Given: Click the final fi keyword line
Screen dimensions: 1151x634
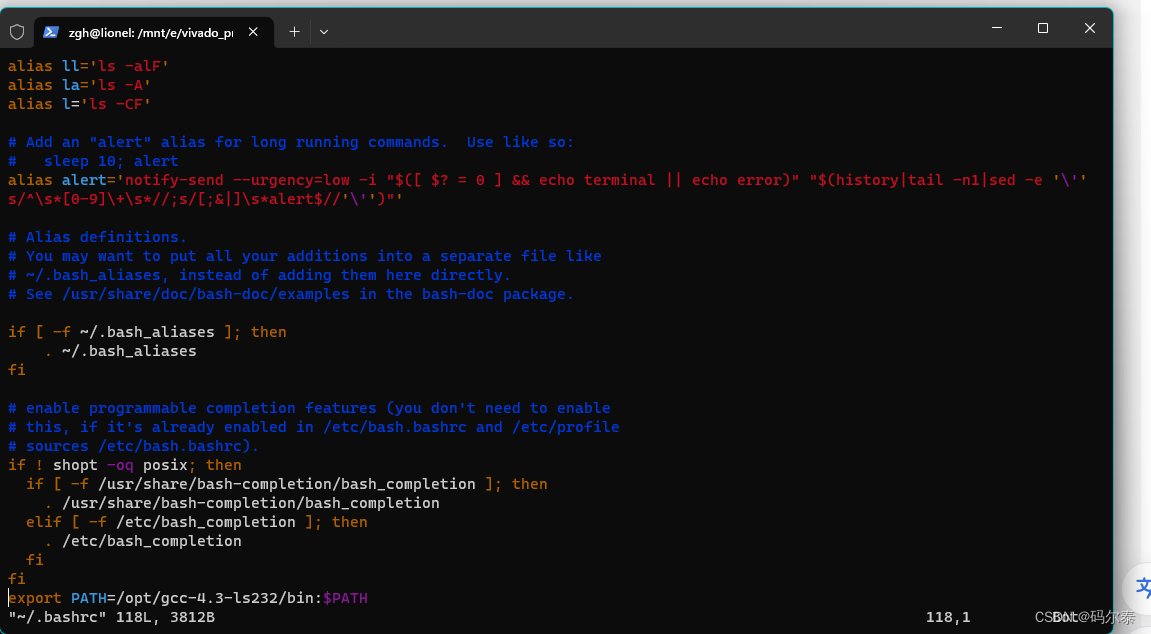Looking at the screenshot, I should pos(16,578).
